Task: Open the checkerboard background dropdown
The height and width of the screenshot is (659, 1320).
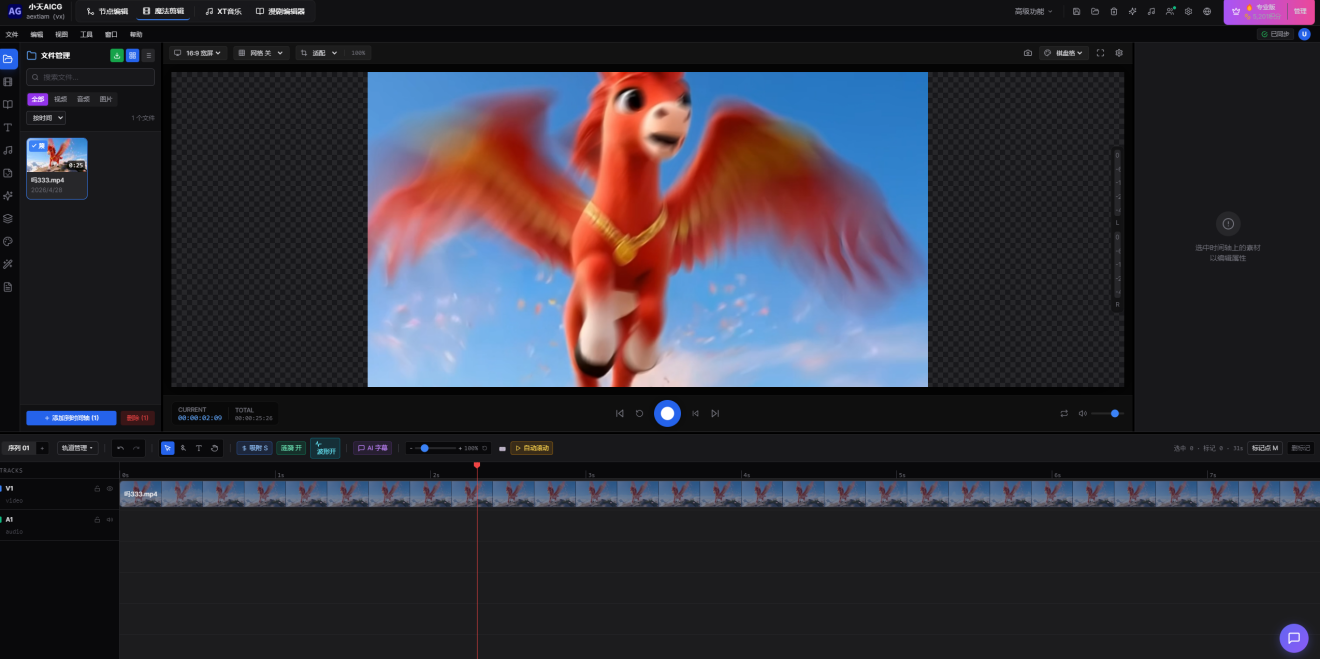Action: (x=1063, y=53)
